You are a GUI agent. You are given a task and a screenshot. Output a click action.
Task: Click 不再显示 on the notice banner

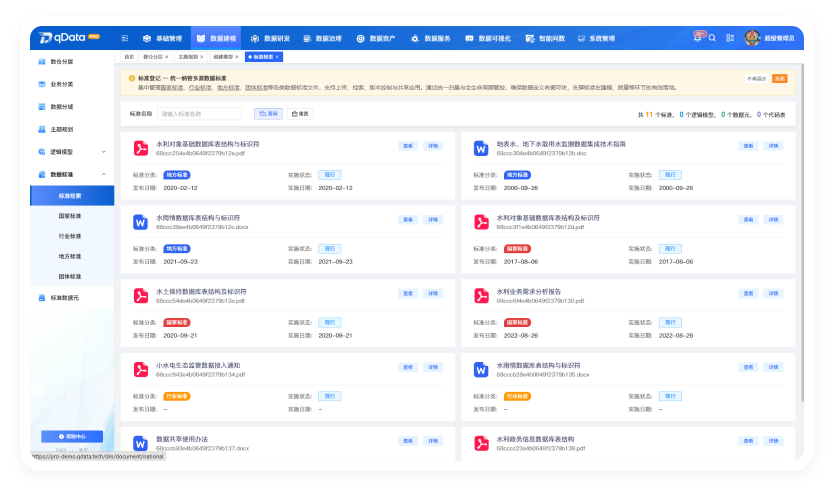[756, 79]
